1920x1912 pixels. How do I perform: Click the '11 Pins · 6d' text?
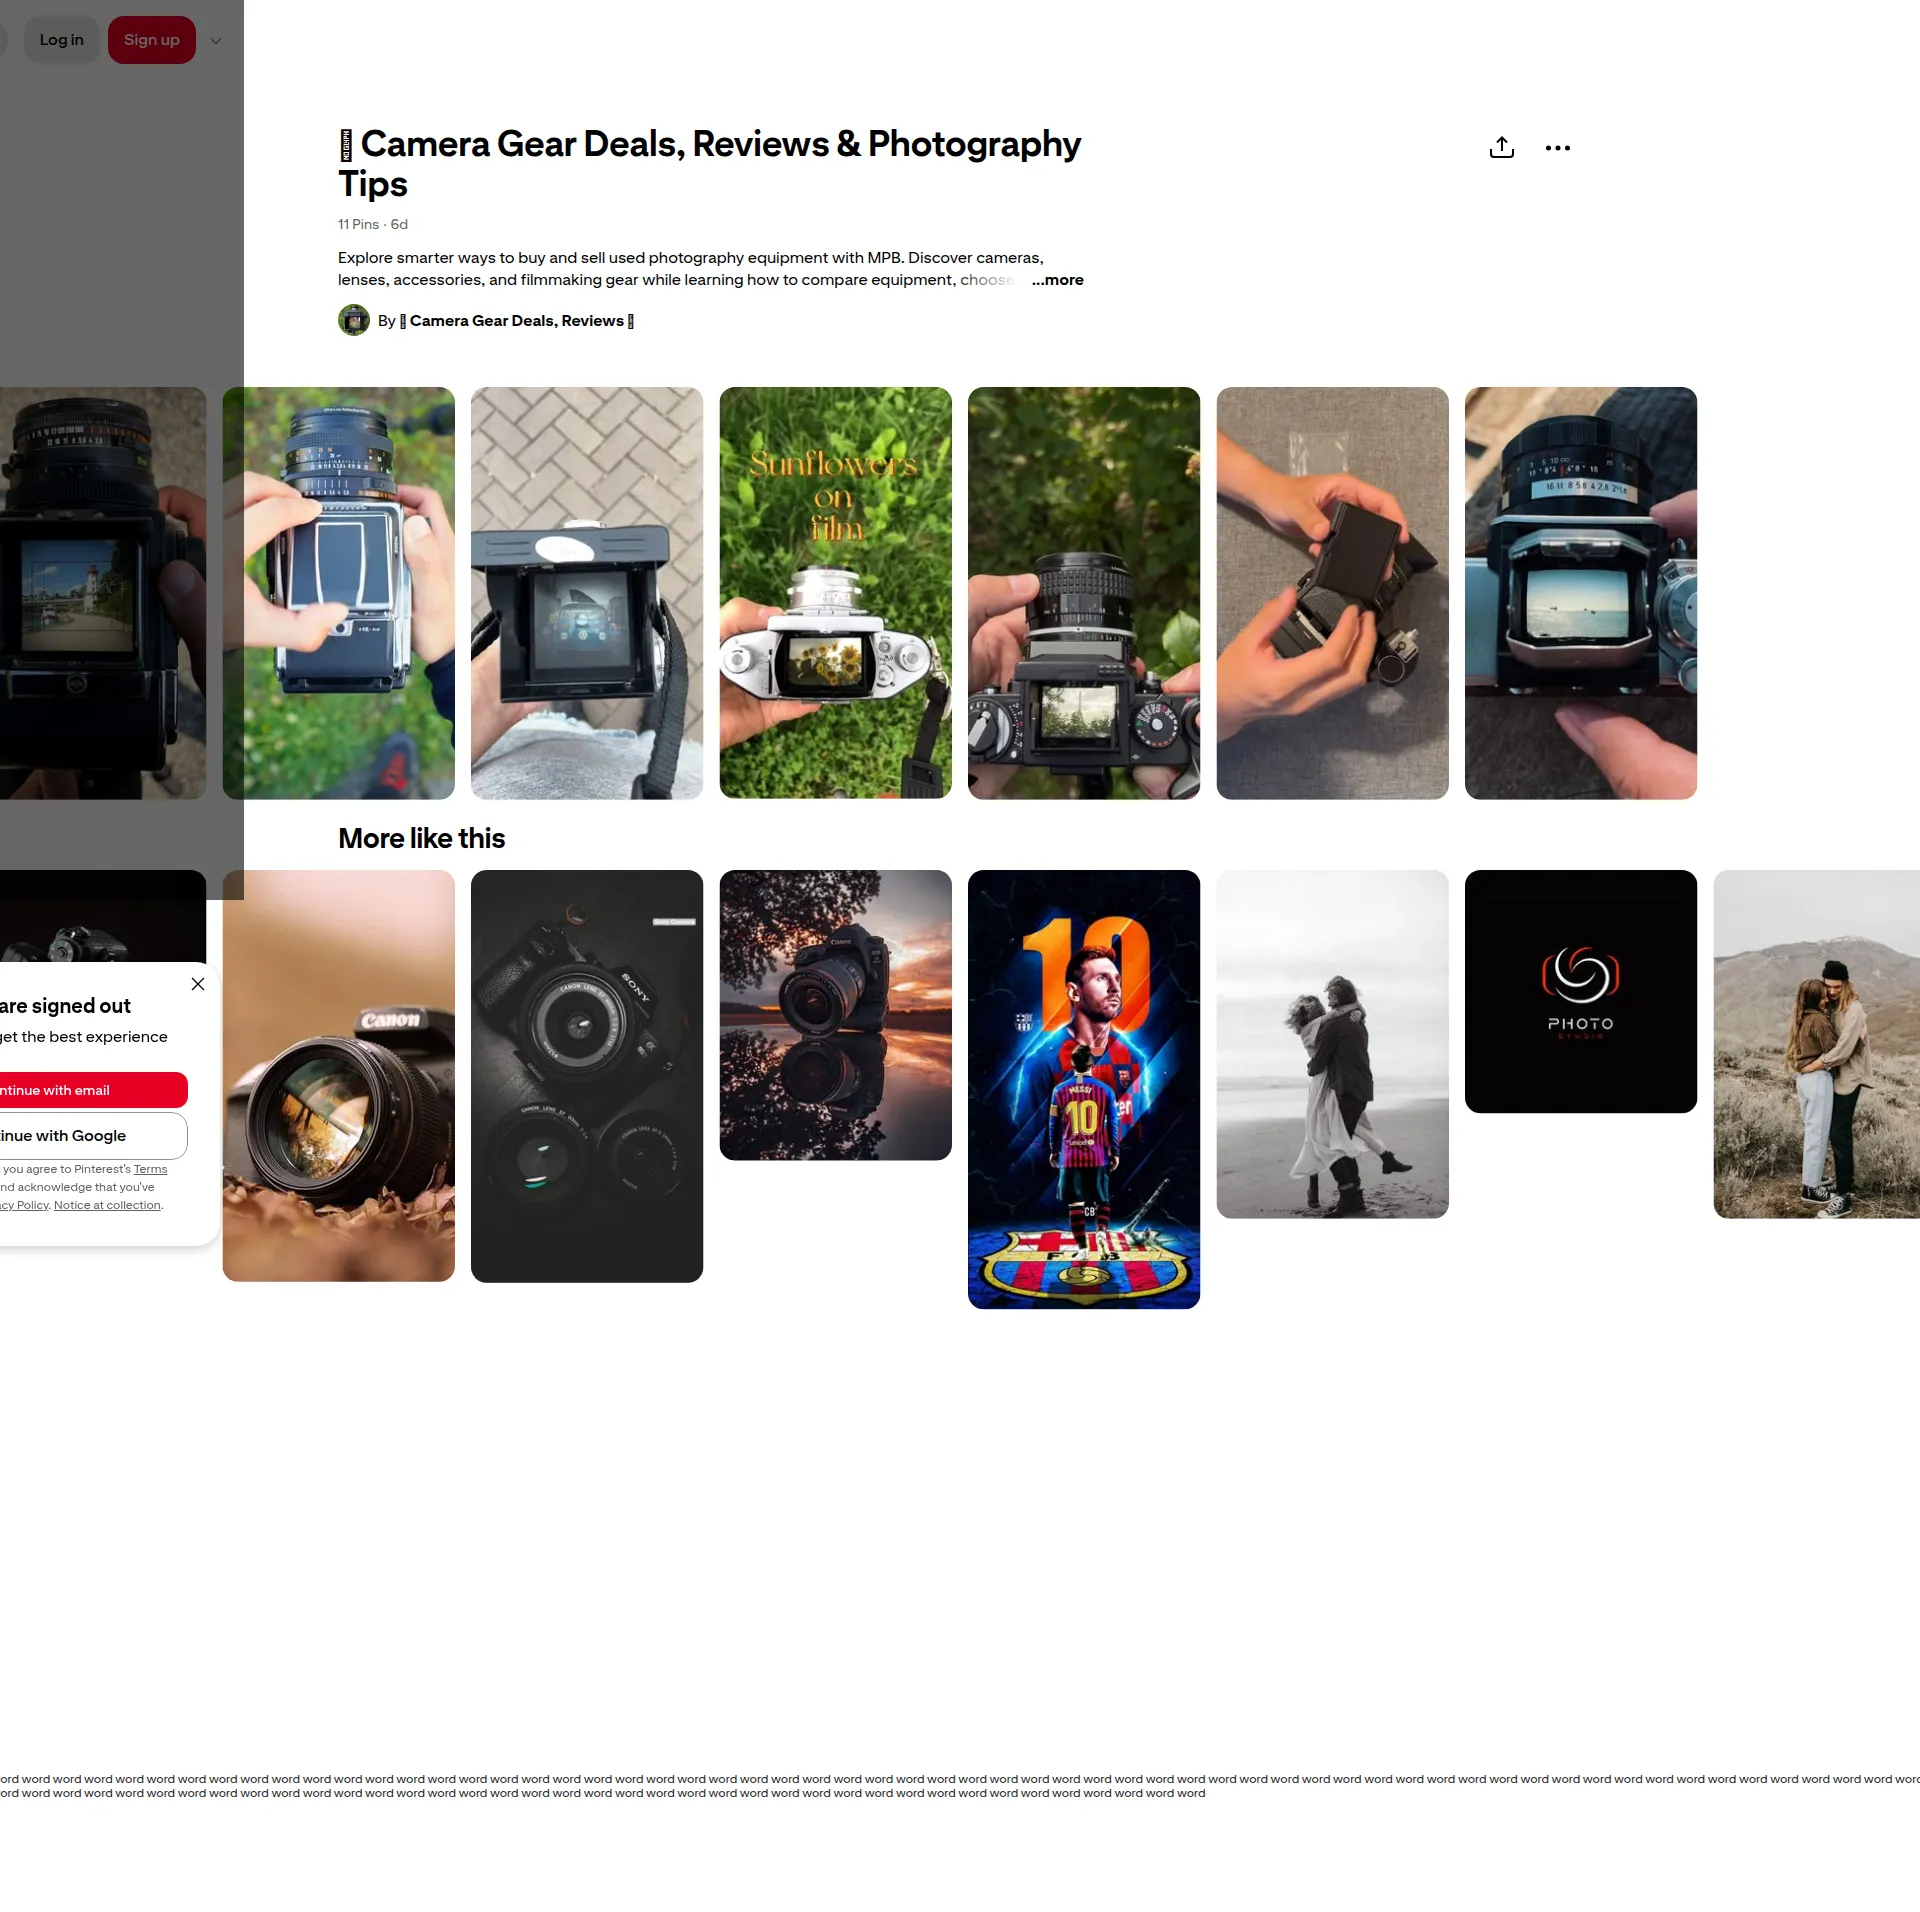(373, 224)
